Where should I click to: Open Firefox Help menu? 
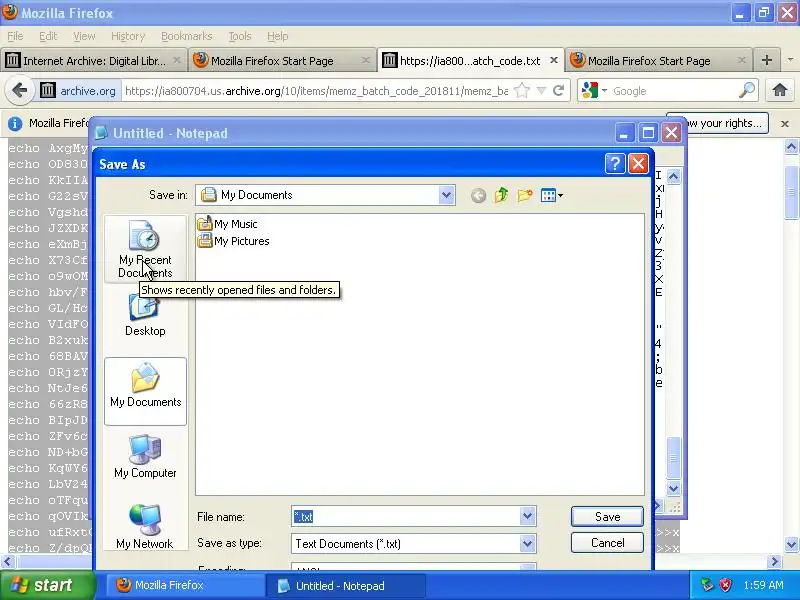pos(278,36)
